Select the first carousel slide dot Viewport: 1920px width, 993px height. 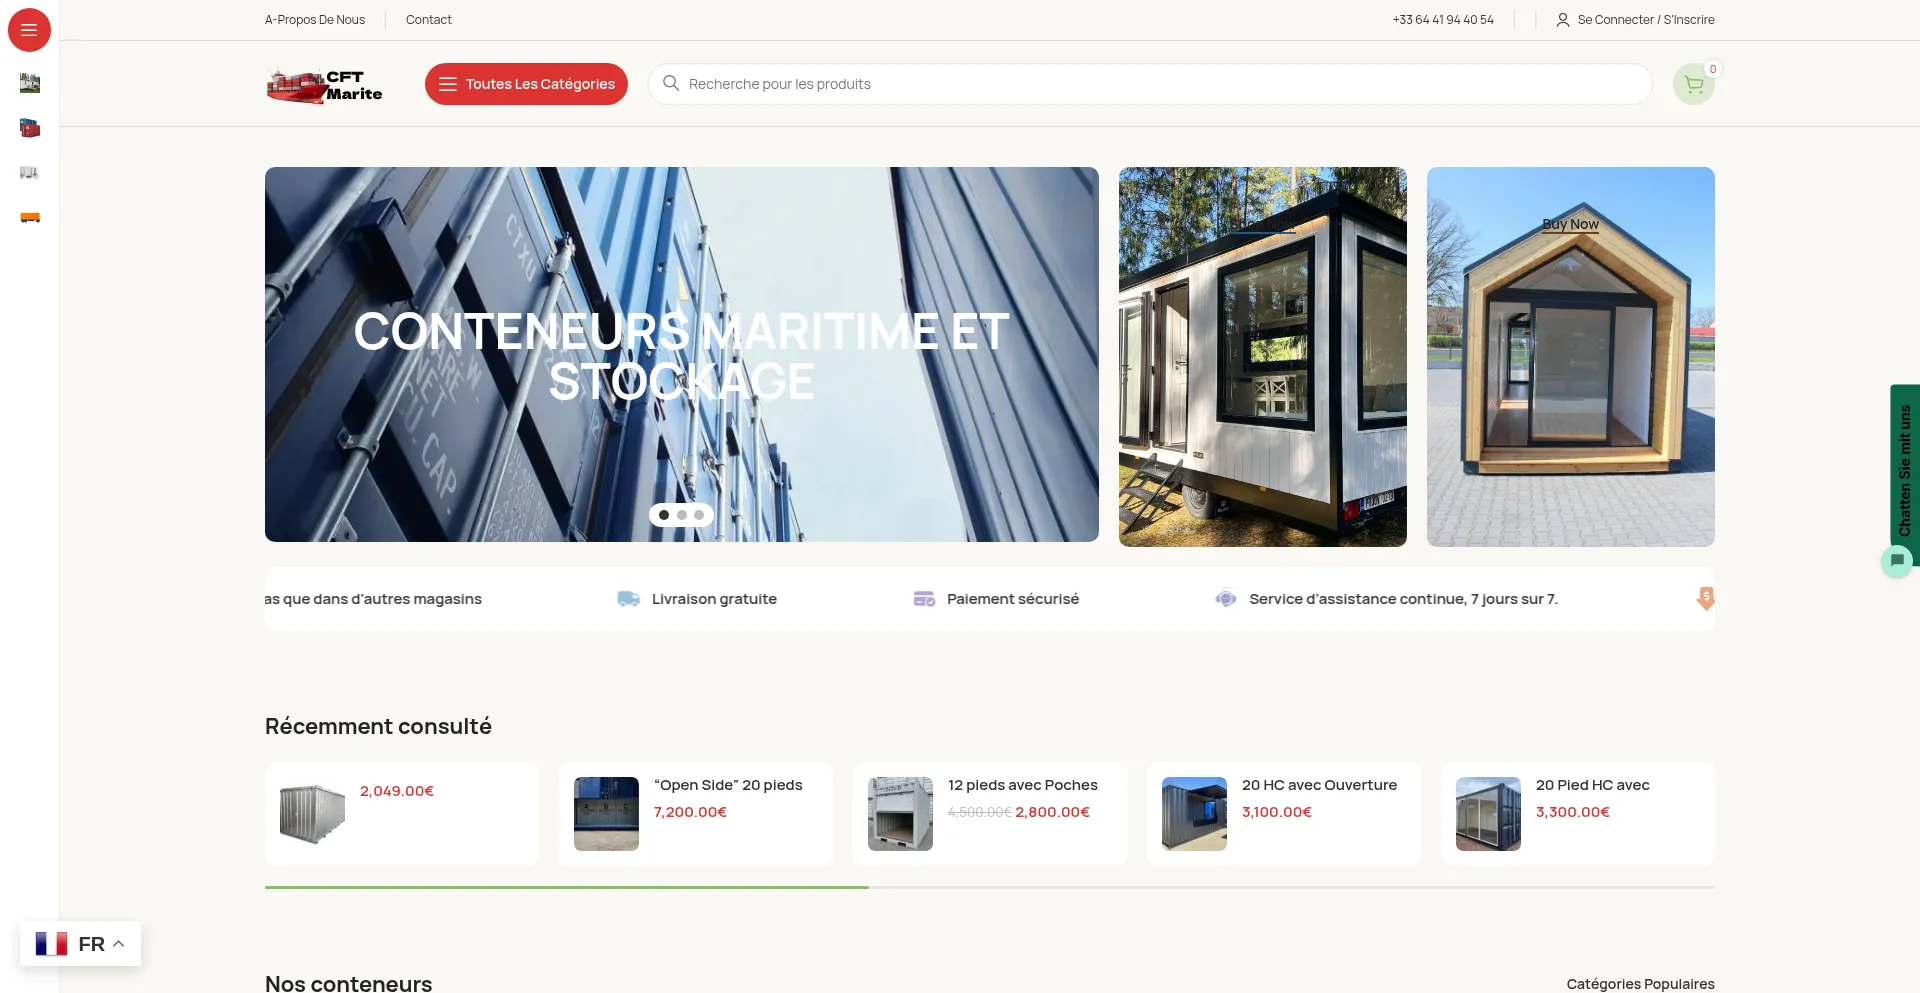[664, 515]
